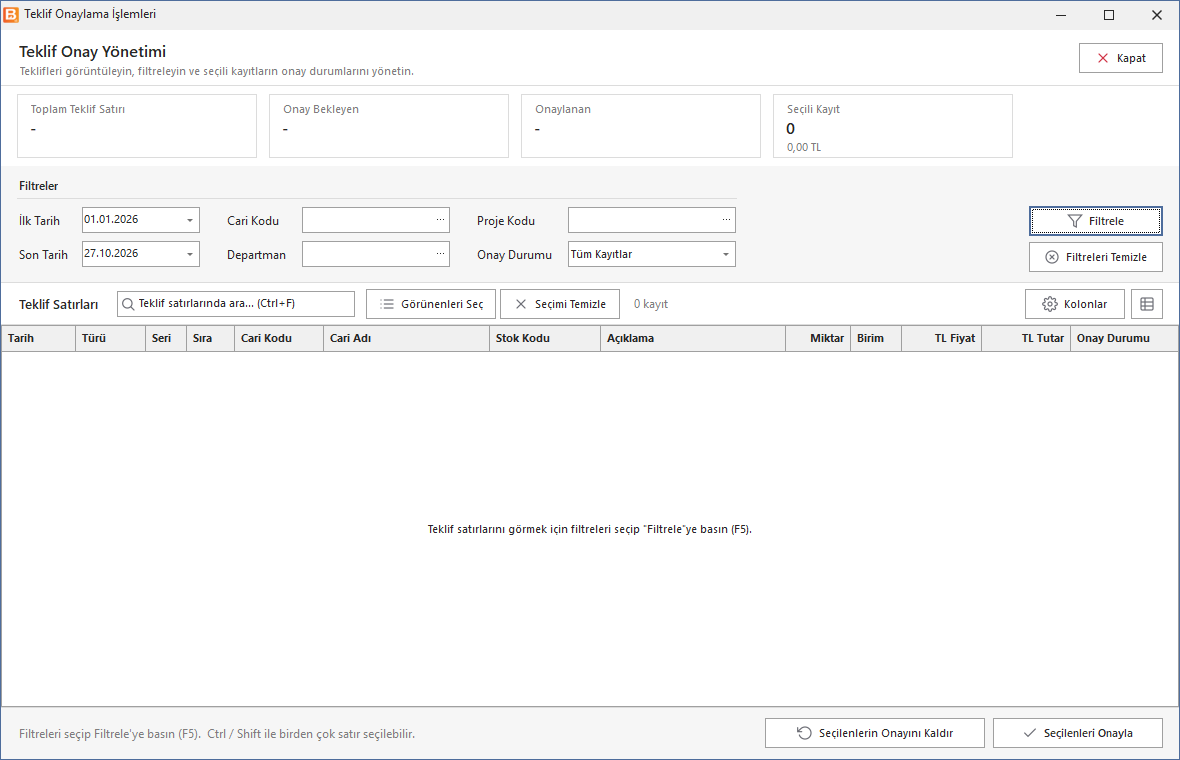Focus the Teklif satırlarında ara search box
Viewport: 1180px width, 760px height.
(x=236, y=304)
